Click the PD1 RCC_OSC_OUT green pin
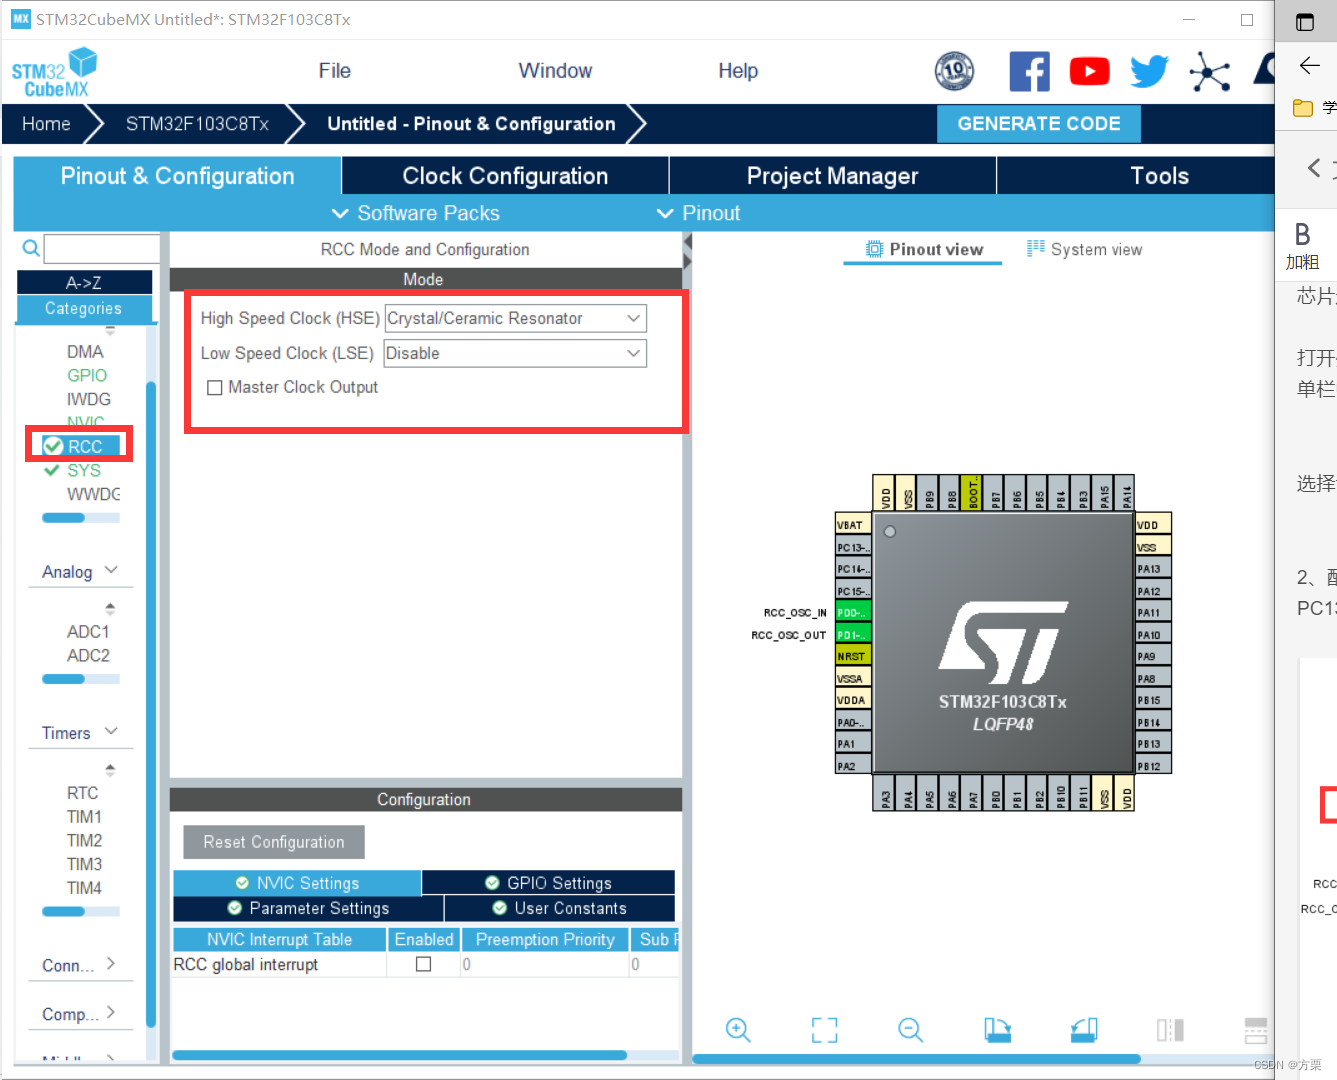The image size is (1337, 1080). pyautogui.click(x=853, y=635)
